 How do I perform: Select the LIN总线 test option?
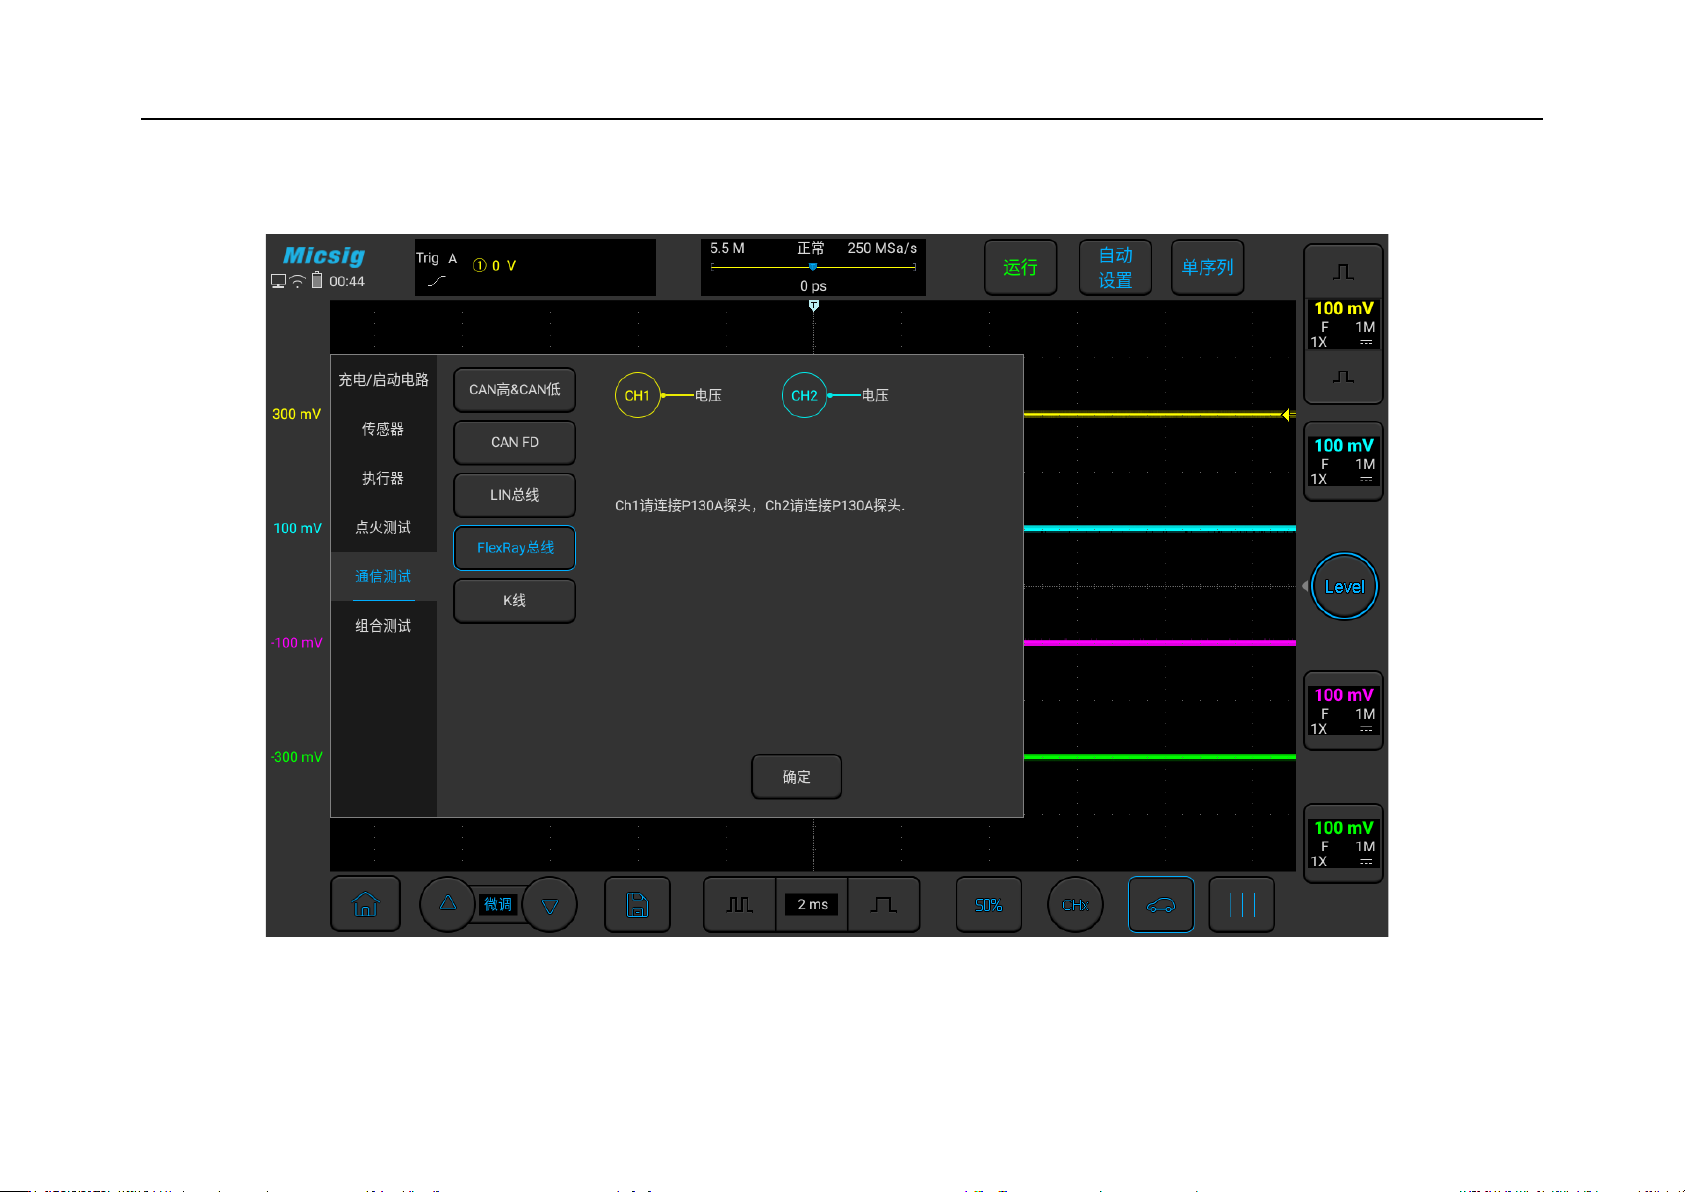click(514, 495)
